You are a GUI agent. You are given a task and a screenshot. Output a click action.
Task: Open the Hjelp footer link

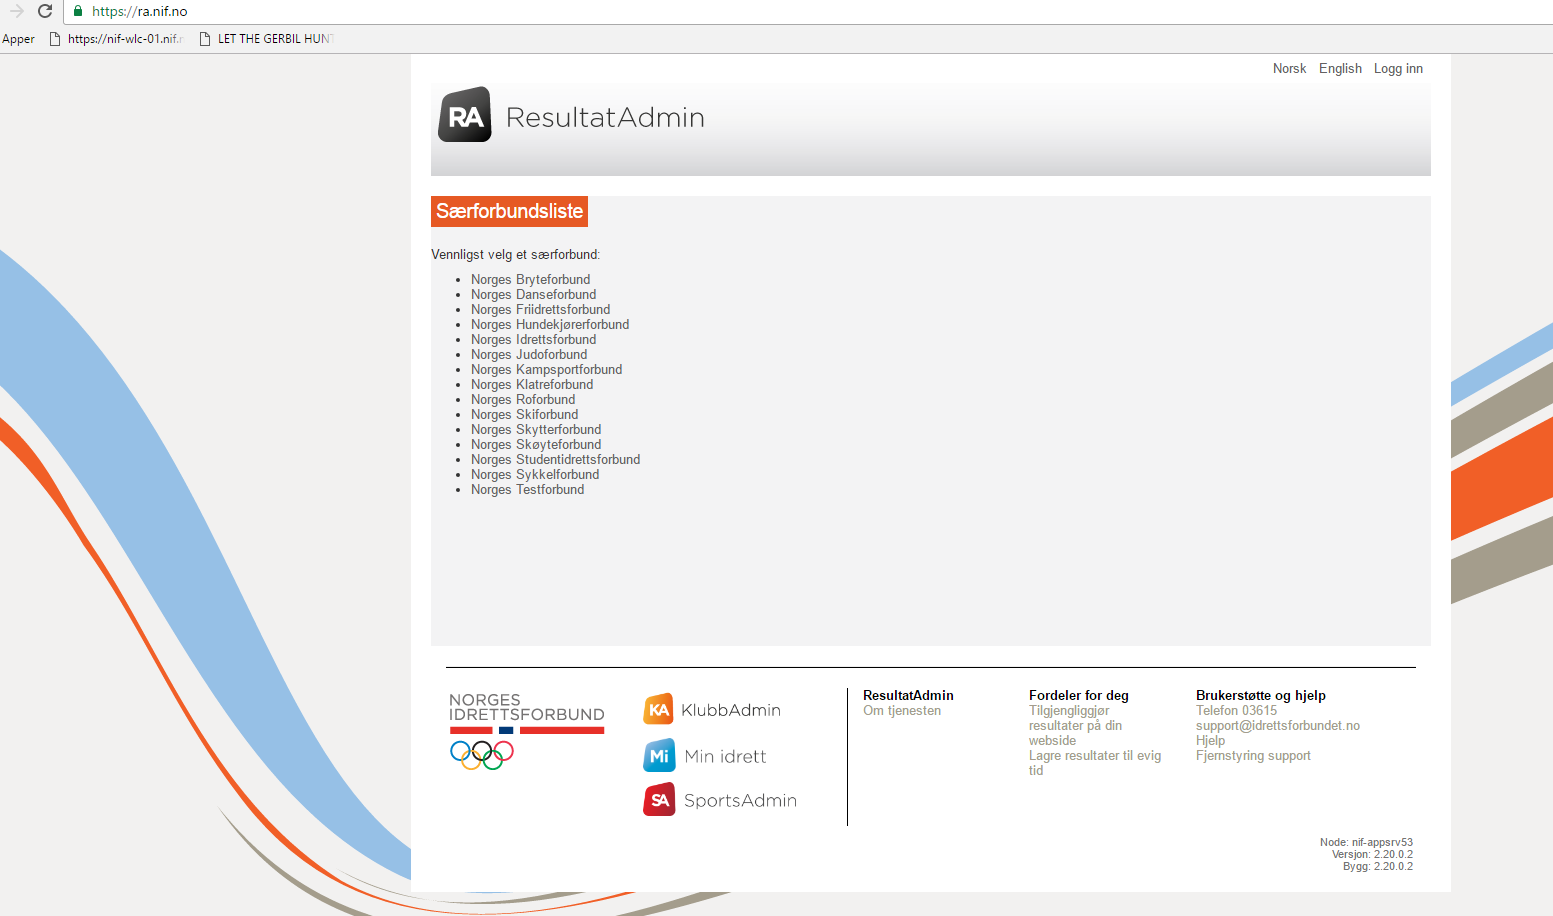pyautogui.click(x=1210, y=740)
